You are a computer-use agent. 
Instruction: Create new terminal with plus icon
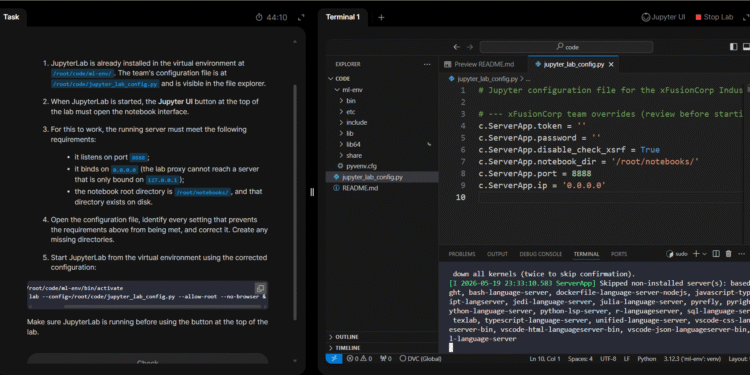pyautogui.click(x=696, y=254)
